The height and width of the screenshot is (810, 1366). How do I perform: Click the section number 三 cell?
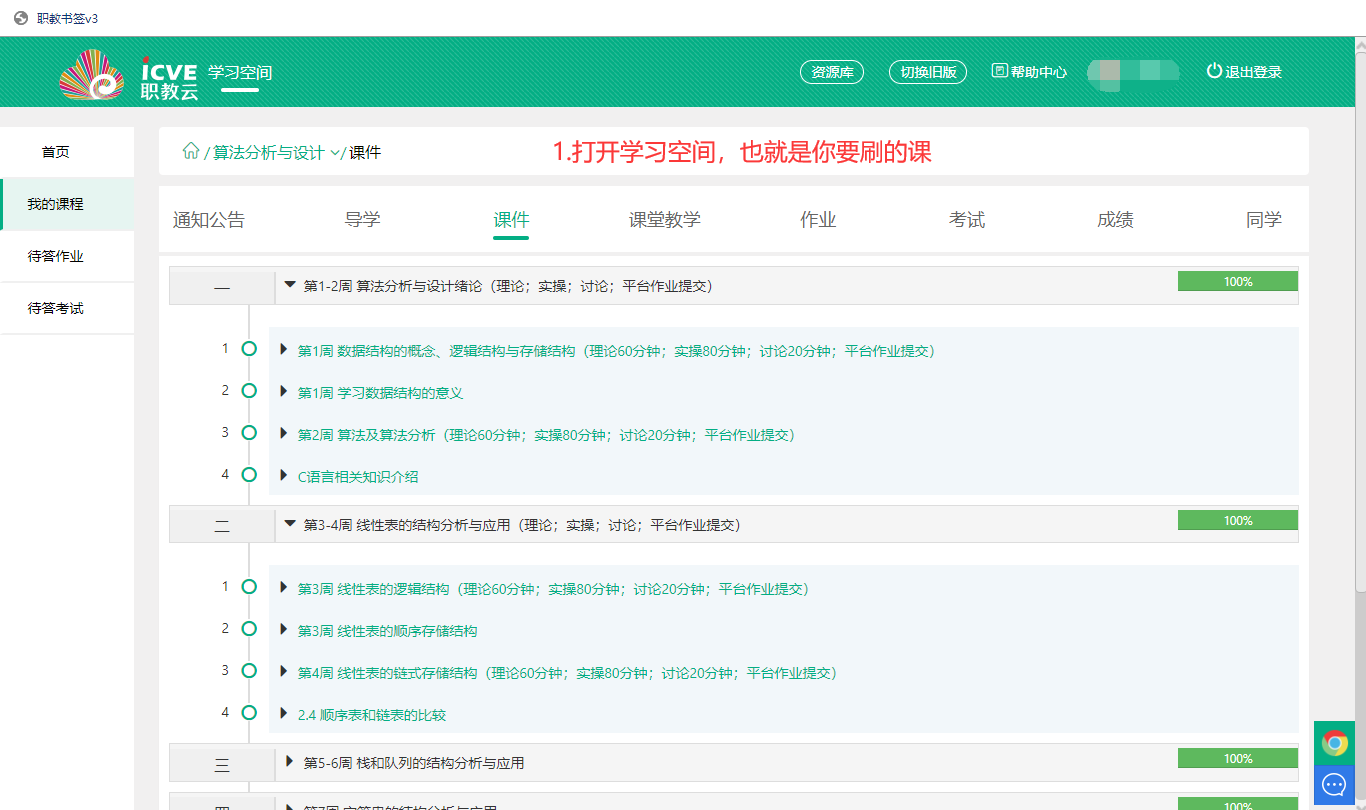coord(222,765)
